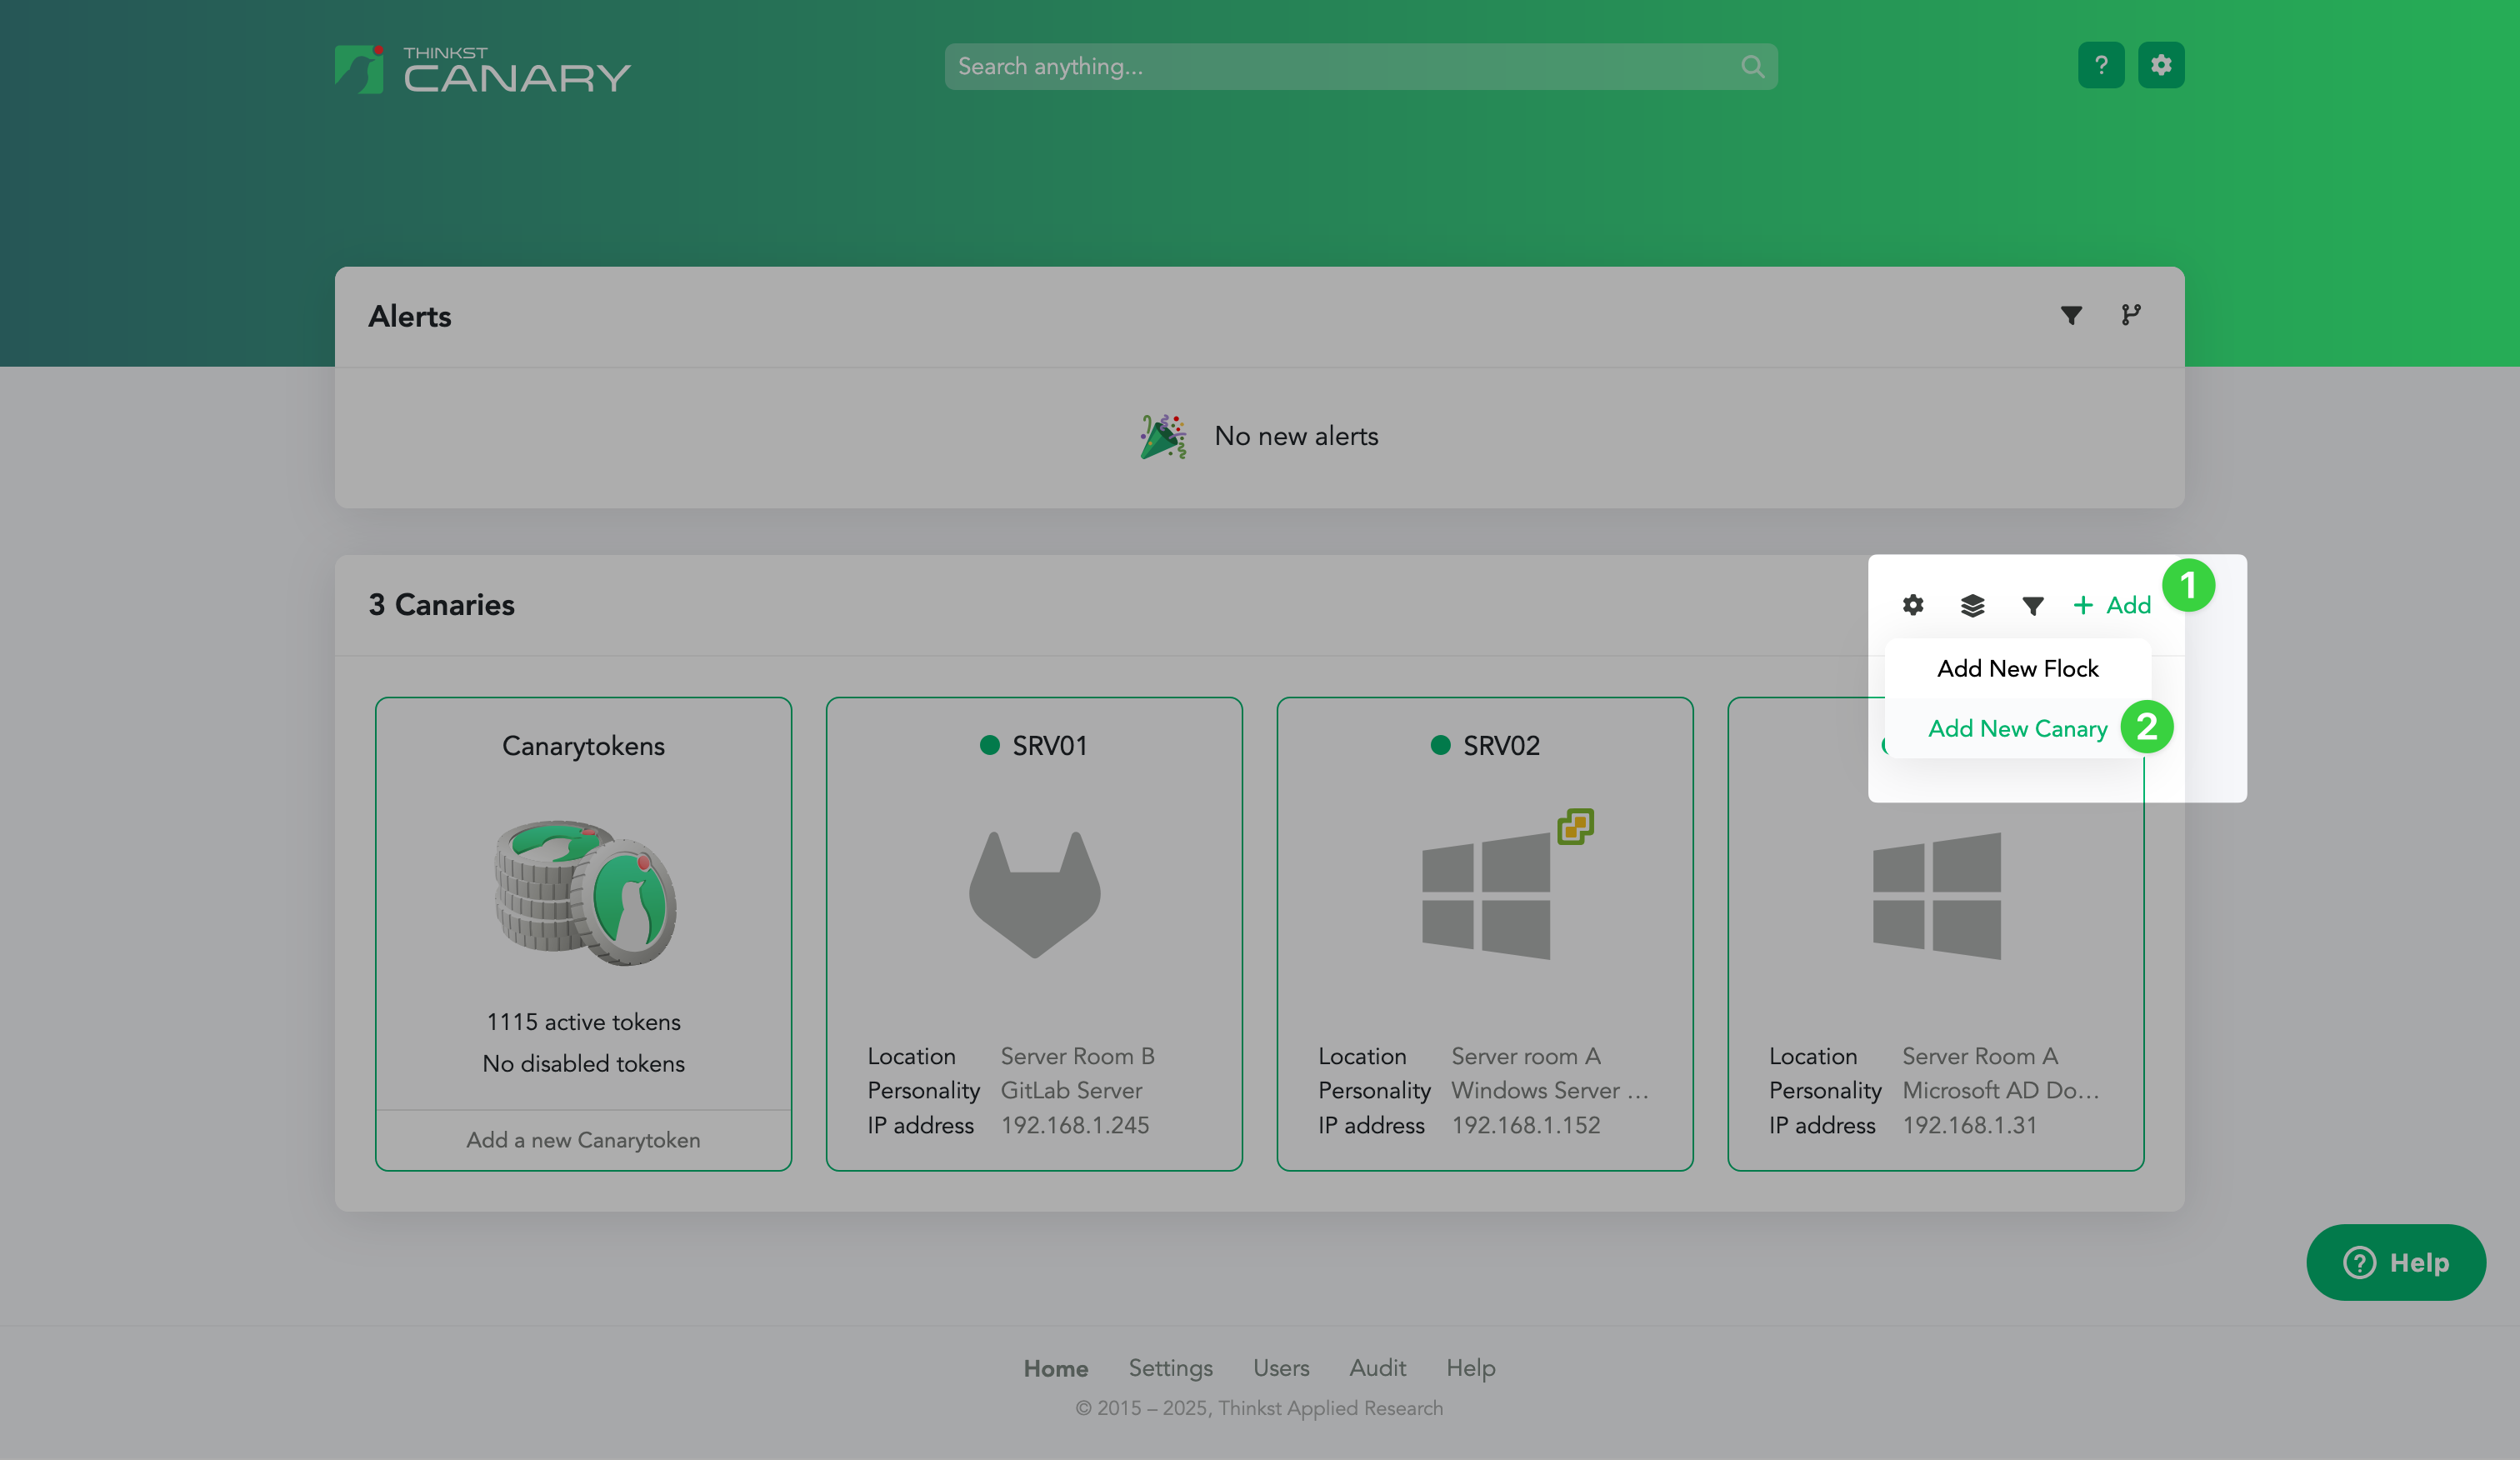This screenshot has height=1460, width=2520.
Task: Go to Home footer link
Action: click(x=1055, y=1368)
